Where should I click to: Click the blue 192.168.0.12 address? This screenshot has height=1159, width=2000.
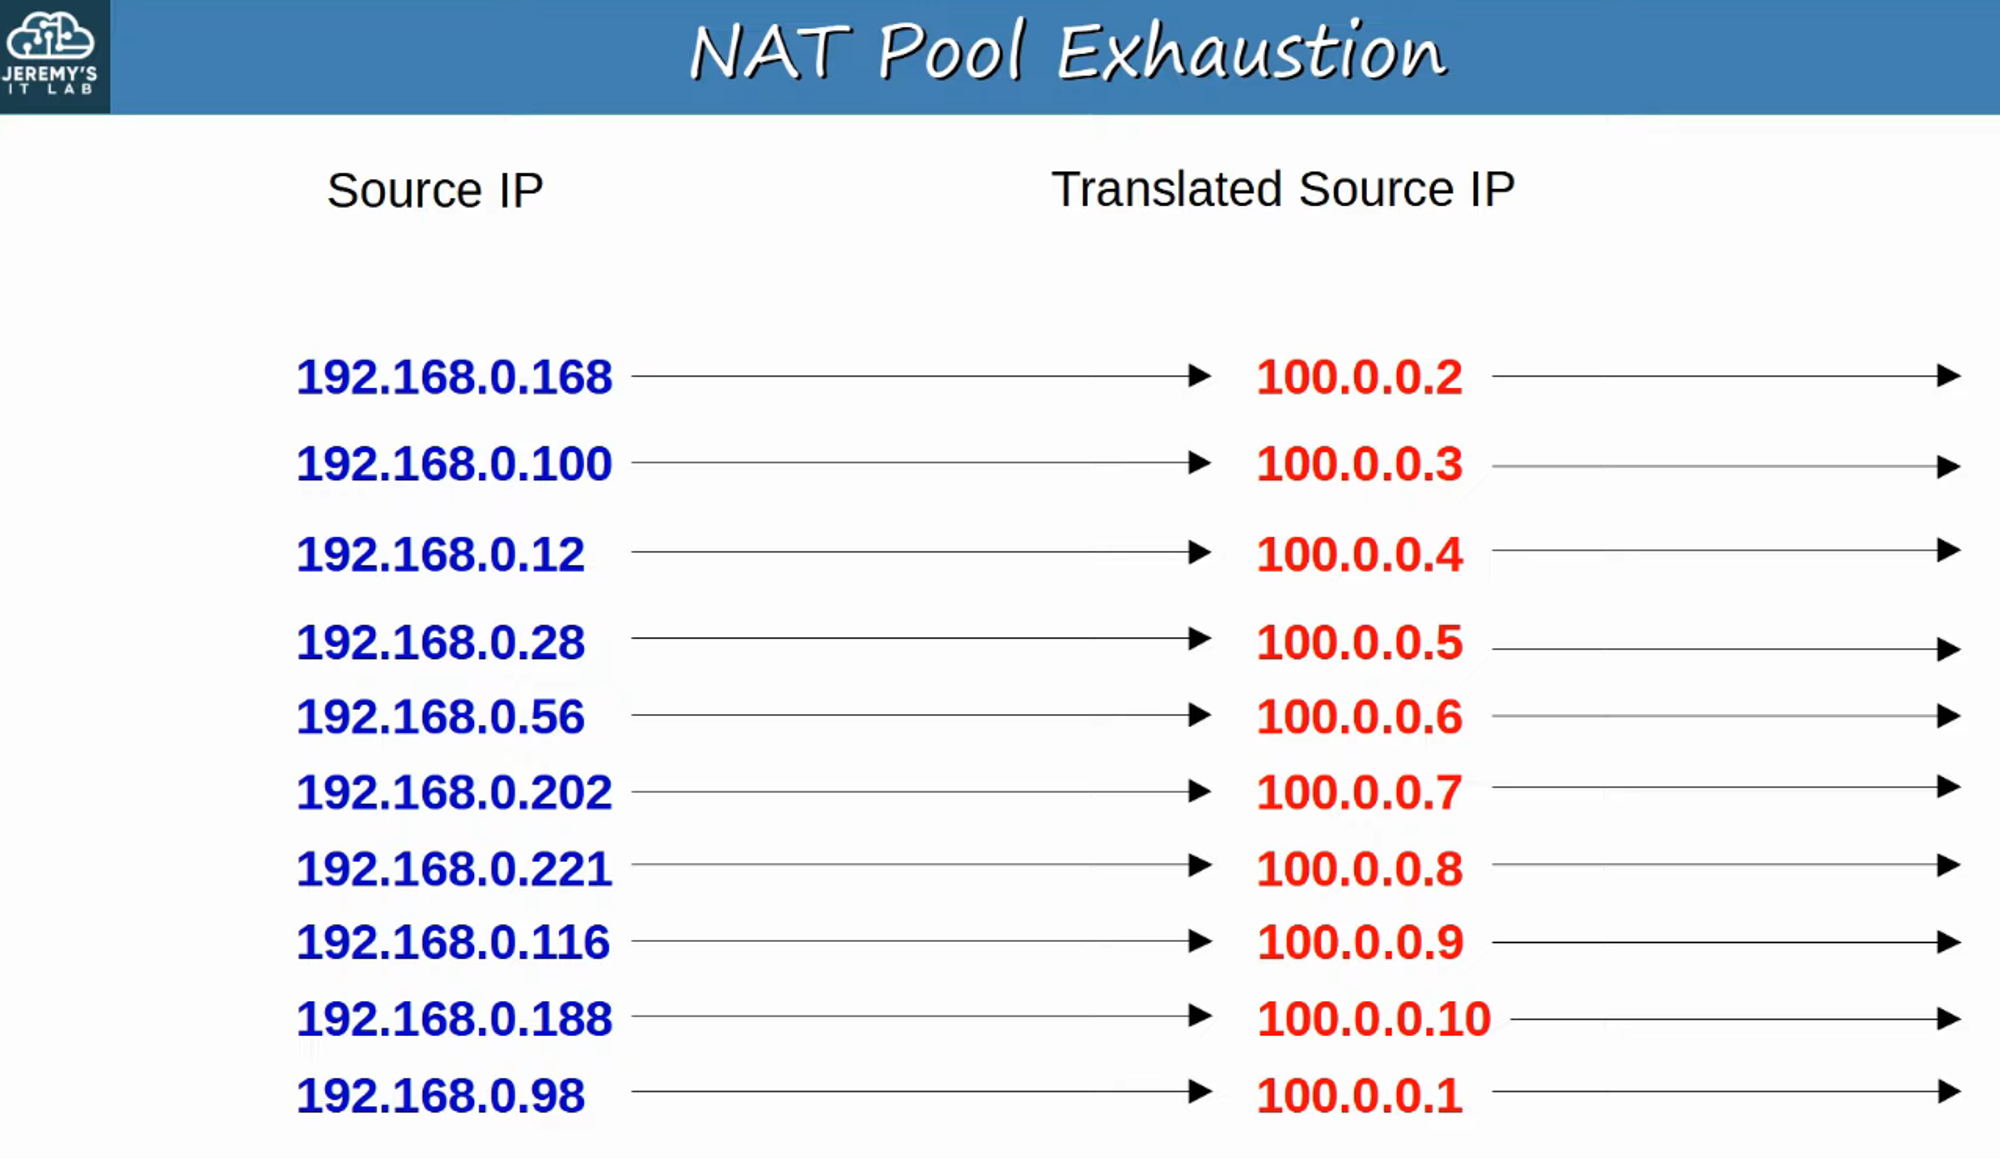[x=440, y=554]
